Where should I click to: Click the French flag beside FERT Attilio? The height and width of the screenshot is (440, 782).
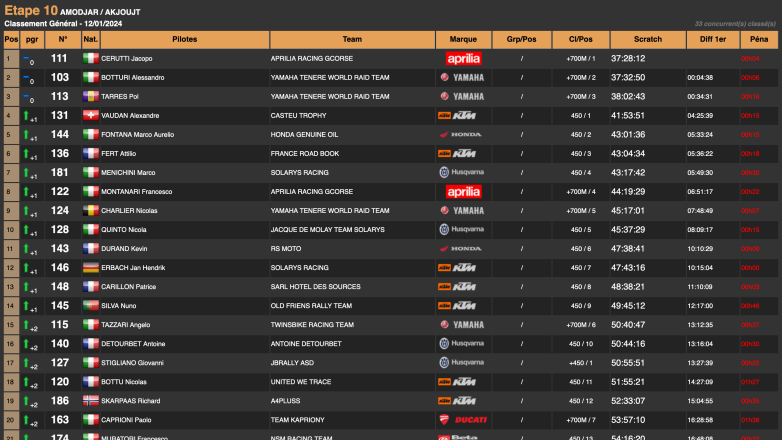point(91,153)
